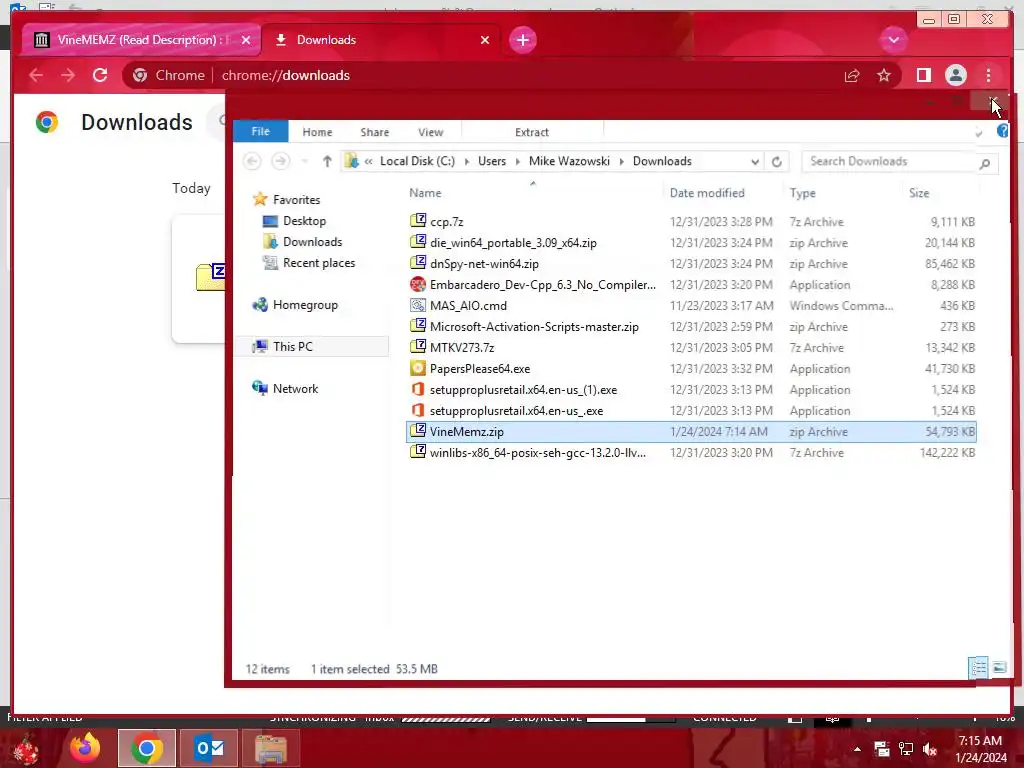This screenshot has height=768, width=1024.
Task: Open a new Chrome tab
Action: pyautogui.click(x=522, y=40)
